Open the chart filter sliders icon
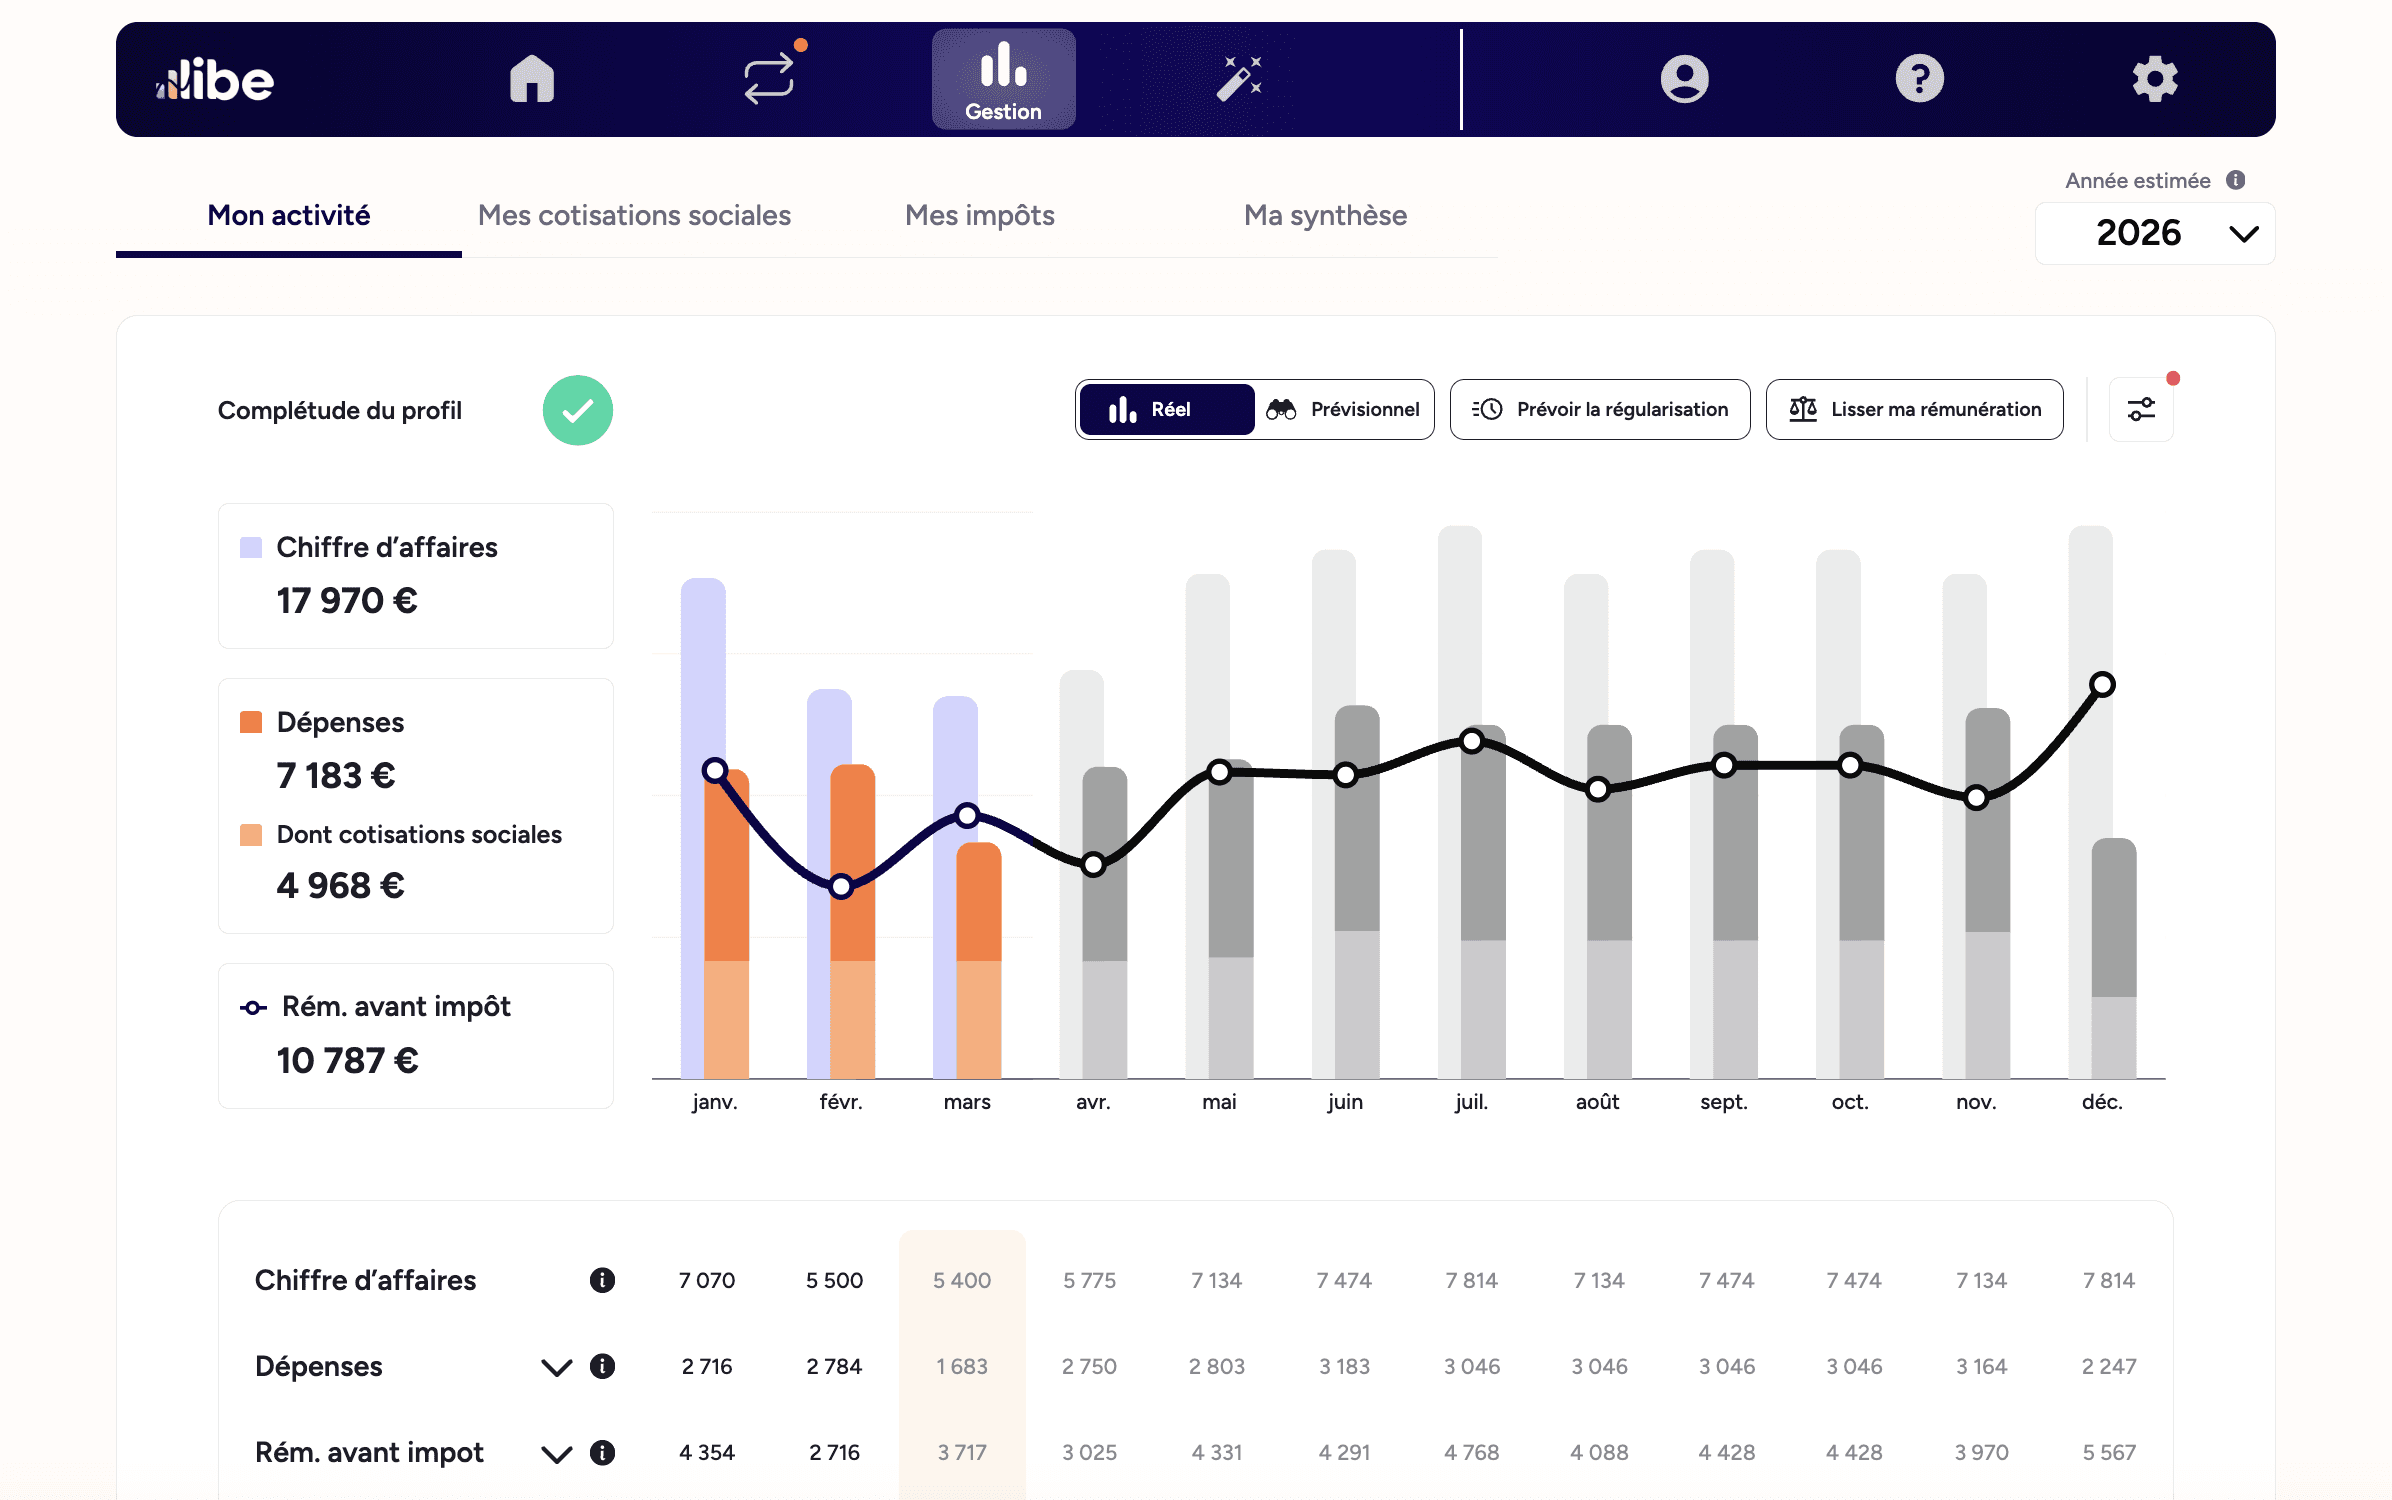The width and height of the screenshot is (2392, 1500). (x=2140, y=410)
